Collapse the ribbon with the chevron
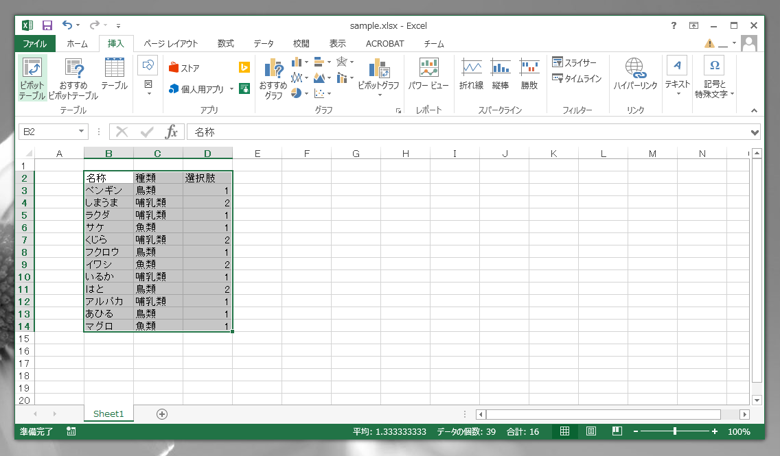The height and width of the screenshot is (456, 780). pos(754,111)
